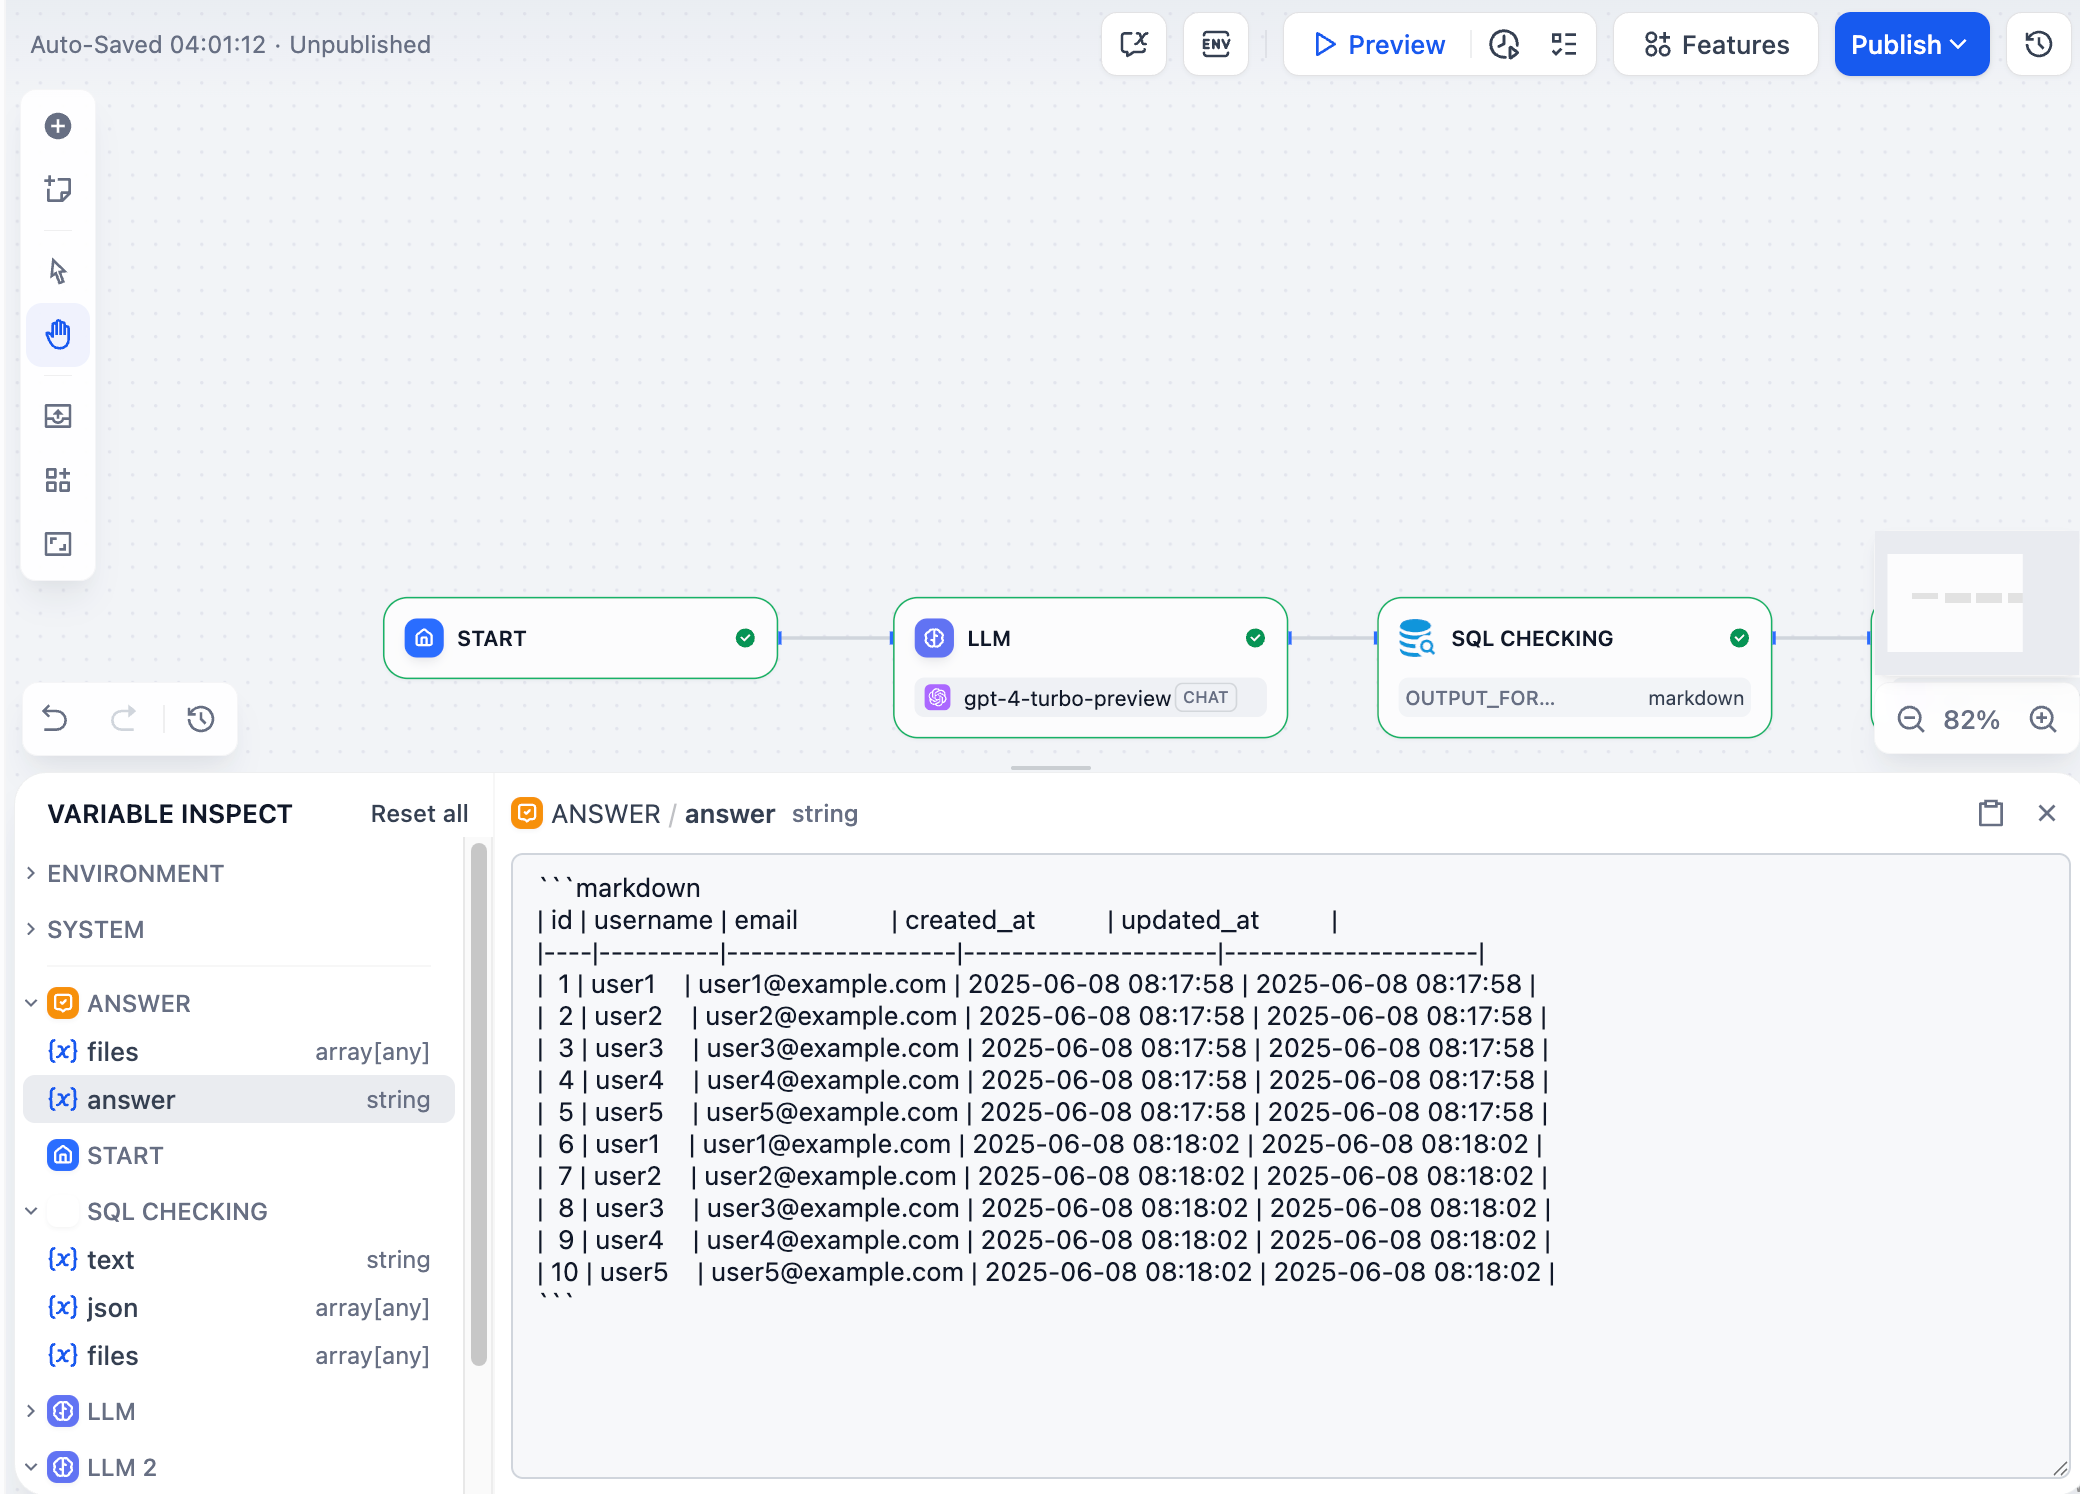Open the ENV environment variables button
Screen dimensions: 2080x1494
pos(1216,44)
